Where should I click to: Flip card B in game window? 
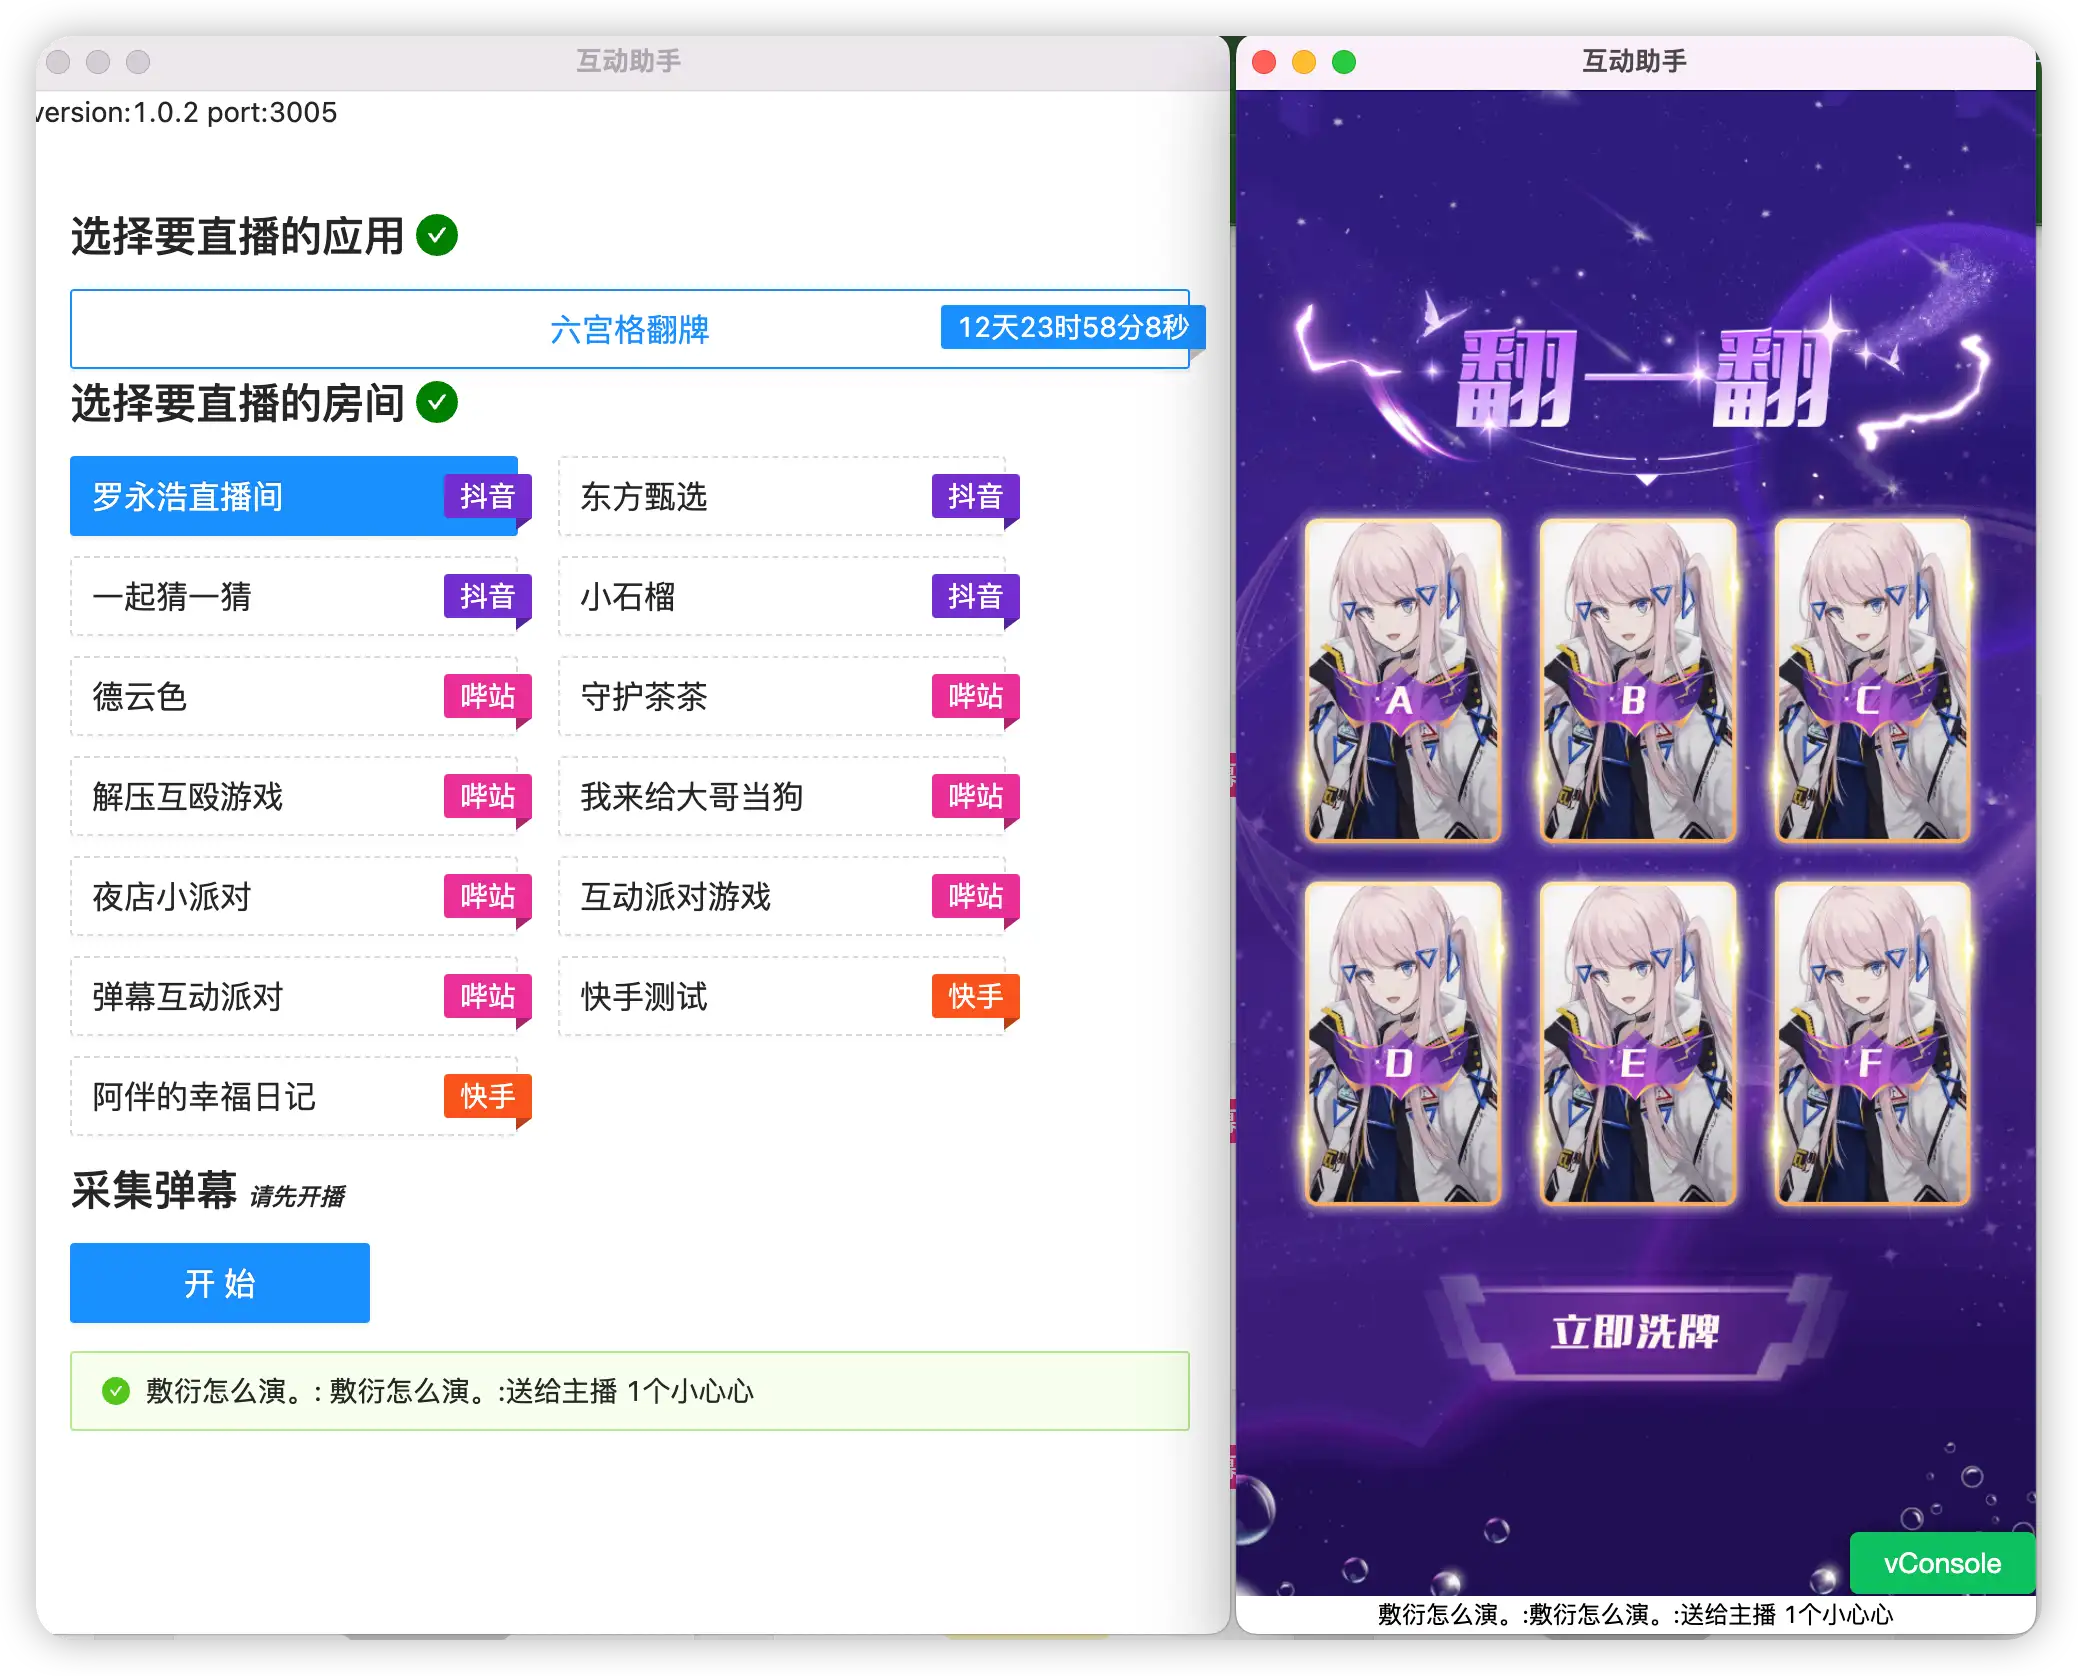(x=1637, y=681)
